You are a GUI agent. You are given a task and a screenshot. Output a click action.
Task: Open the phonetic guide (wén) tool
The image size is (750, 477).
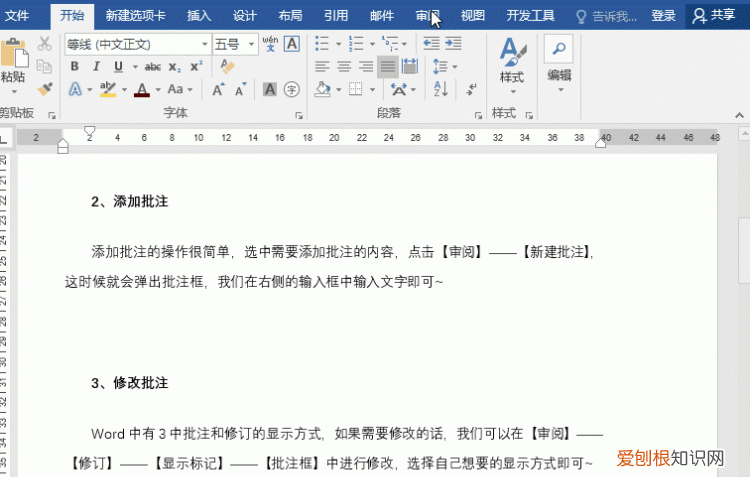[x=270, y=44]
